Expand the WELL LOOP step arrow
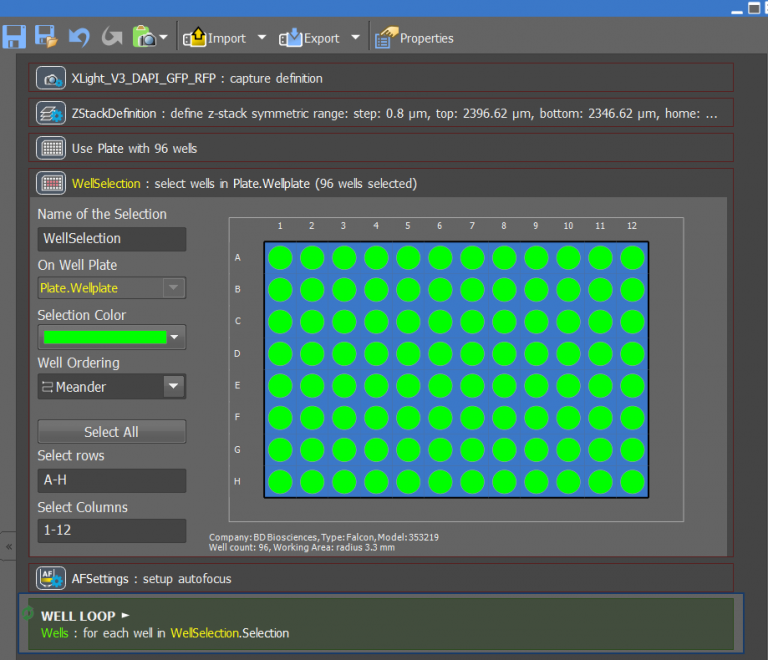768x660 pixels. (125, 616)
